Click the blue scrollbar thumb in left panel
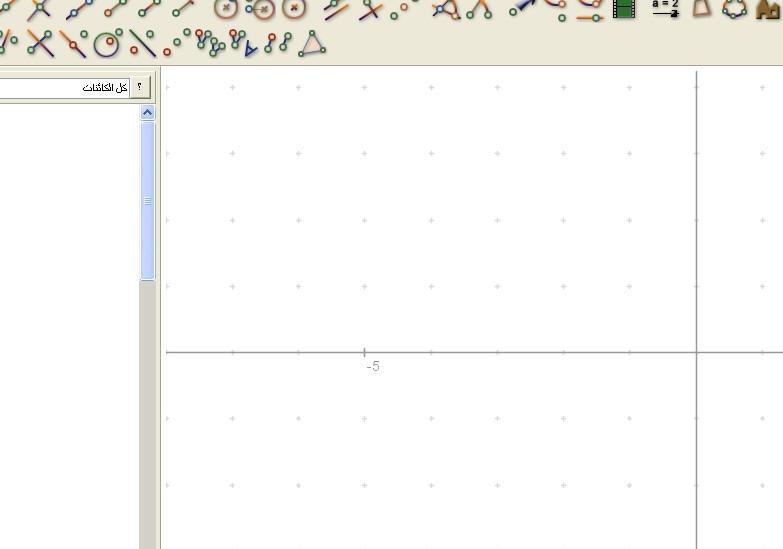 147,201
